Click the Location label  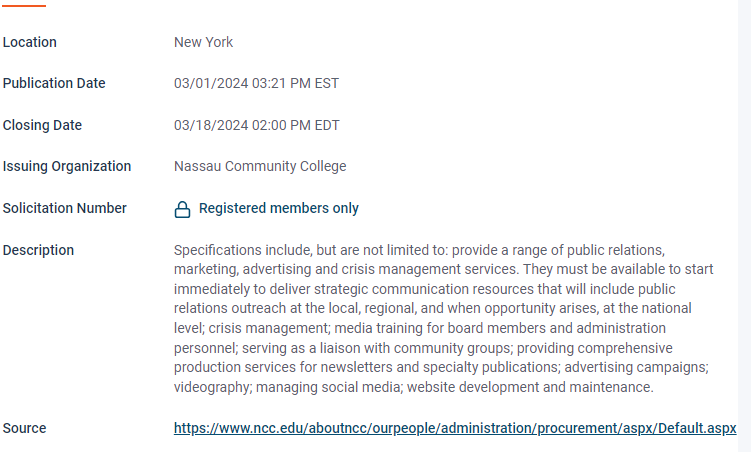click(30, 42)
